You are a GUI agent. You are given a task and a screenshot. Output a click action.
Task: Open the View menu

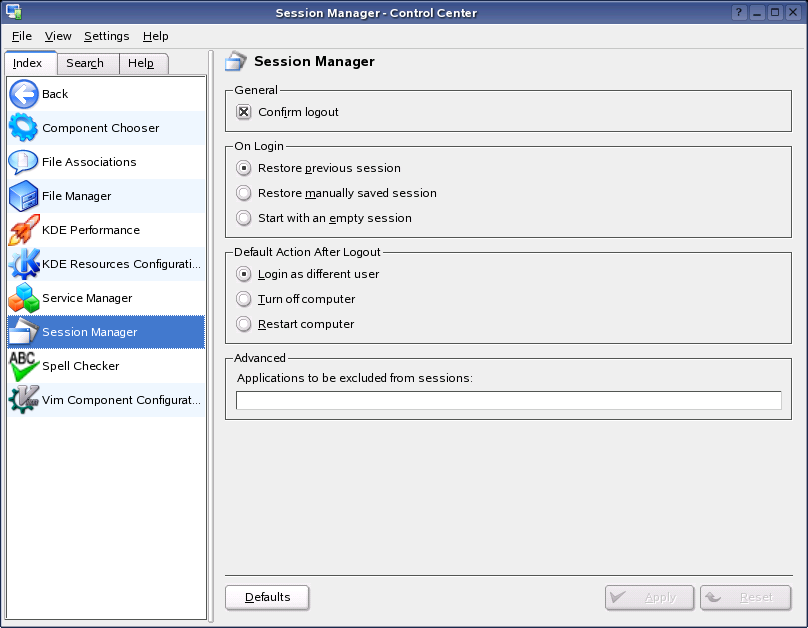58,36
